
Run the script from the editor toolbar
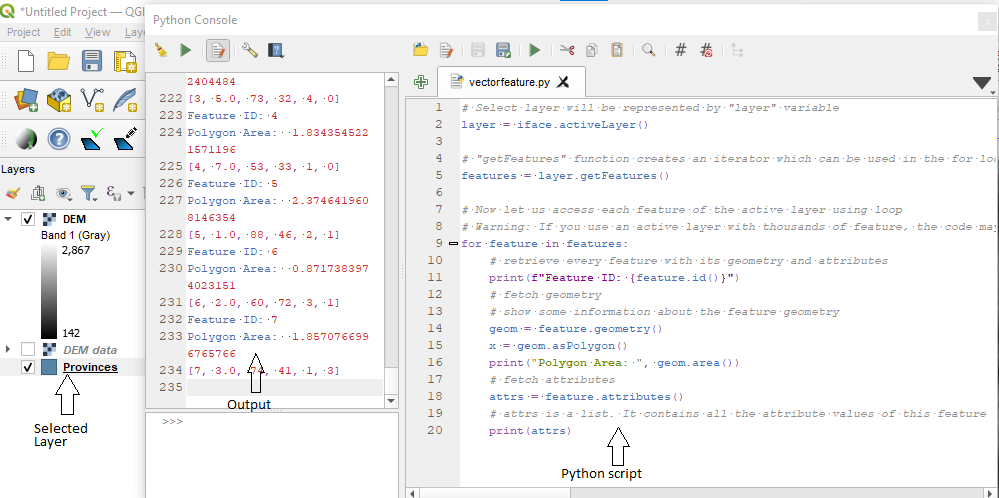coord(535,49)
